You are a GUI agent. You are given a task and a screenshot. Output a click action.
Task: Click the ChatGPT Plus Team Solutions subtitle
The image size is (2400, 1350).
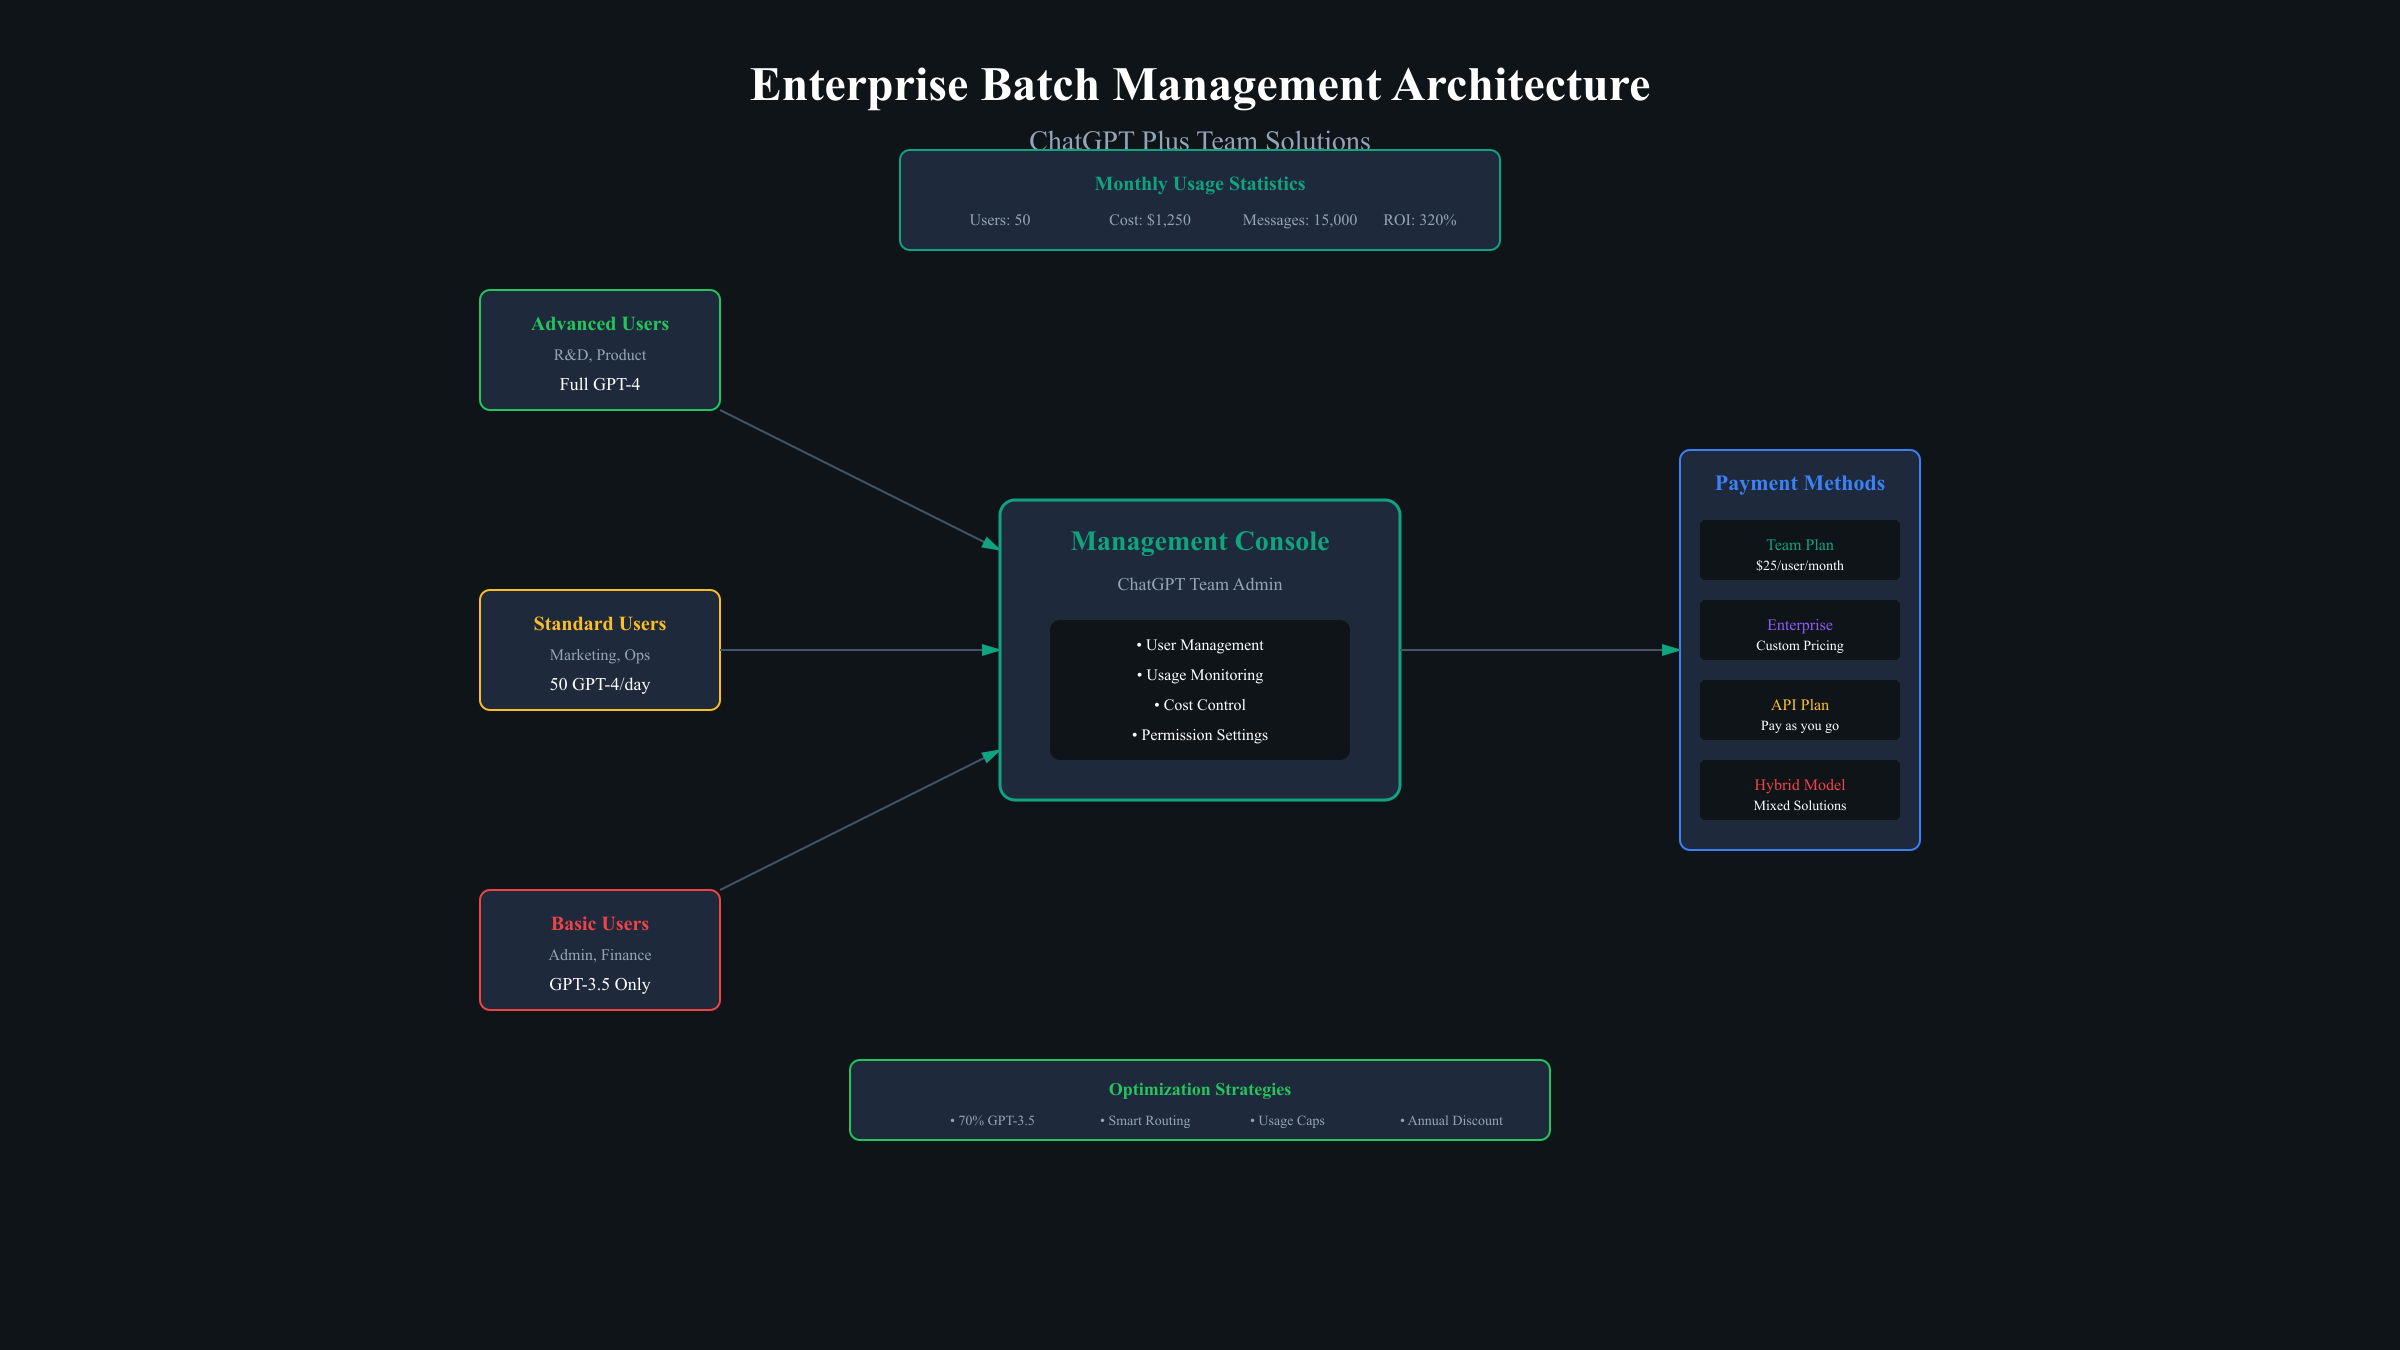click(1200, 139)
